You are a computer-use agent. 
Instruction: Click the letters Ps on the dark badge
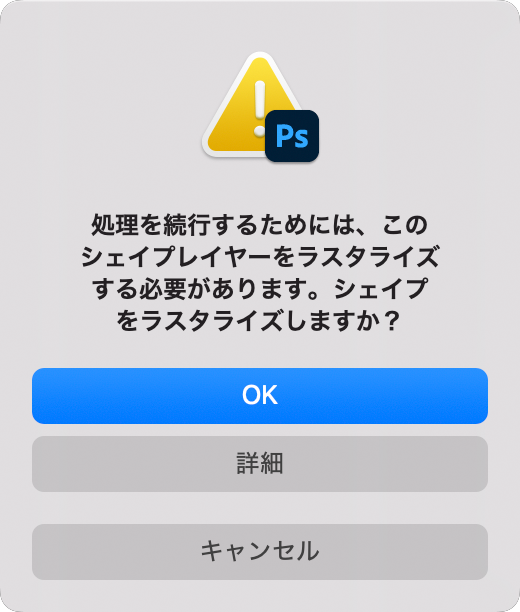pos(292,136)
